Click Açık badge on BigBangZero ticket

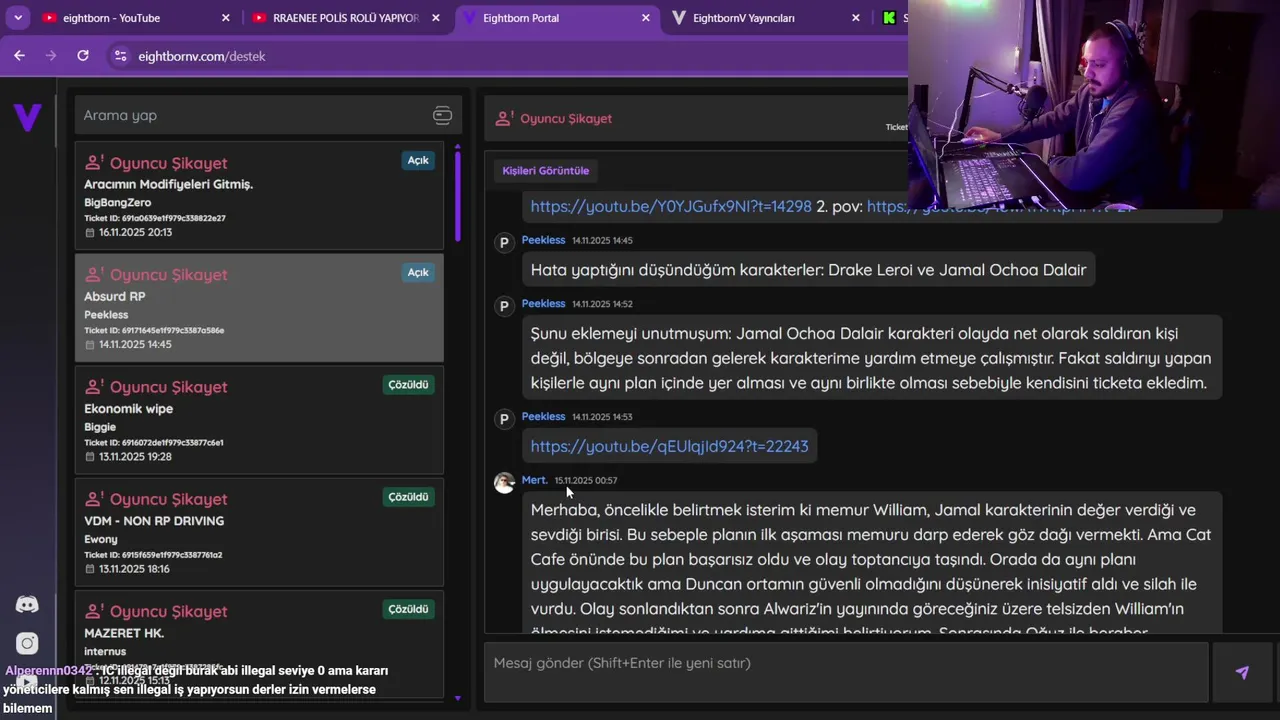[x=418, y=160]
